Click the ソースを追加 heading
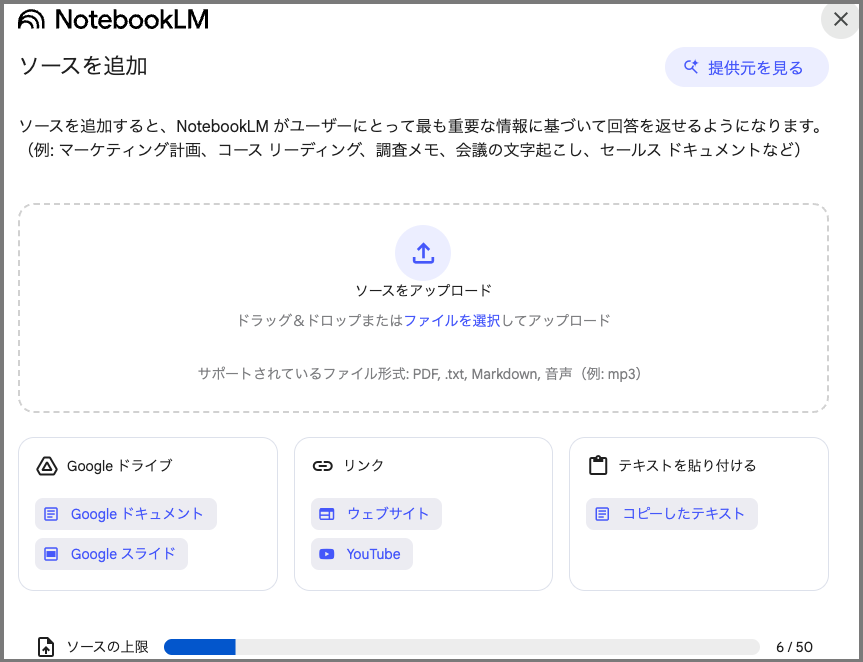 [83, 66]
